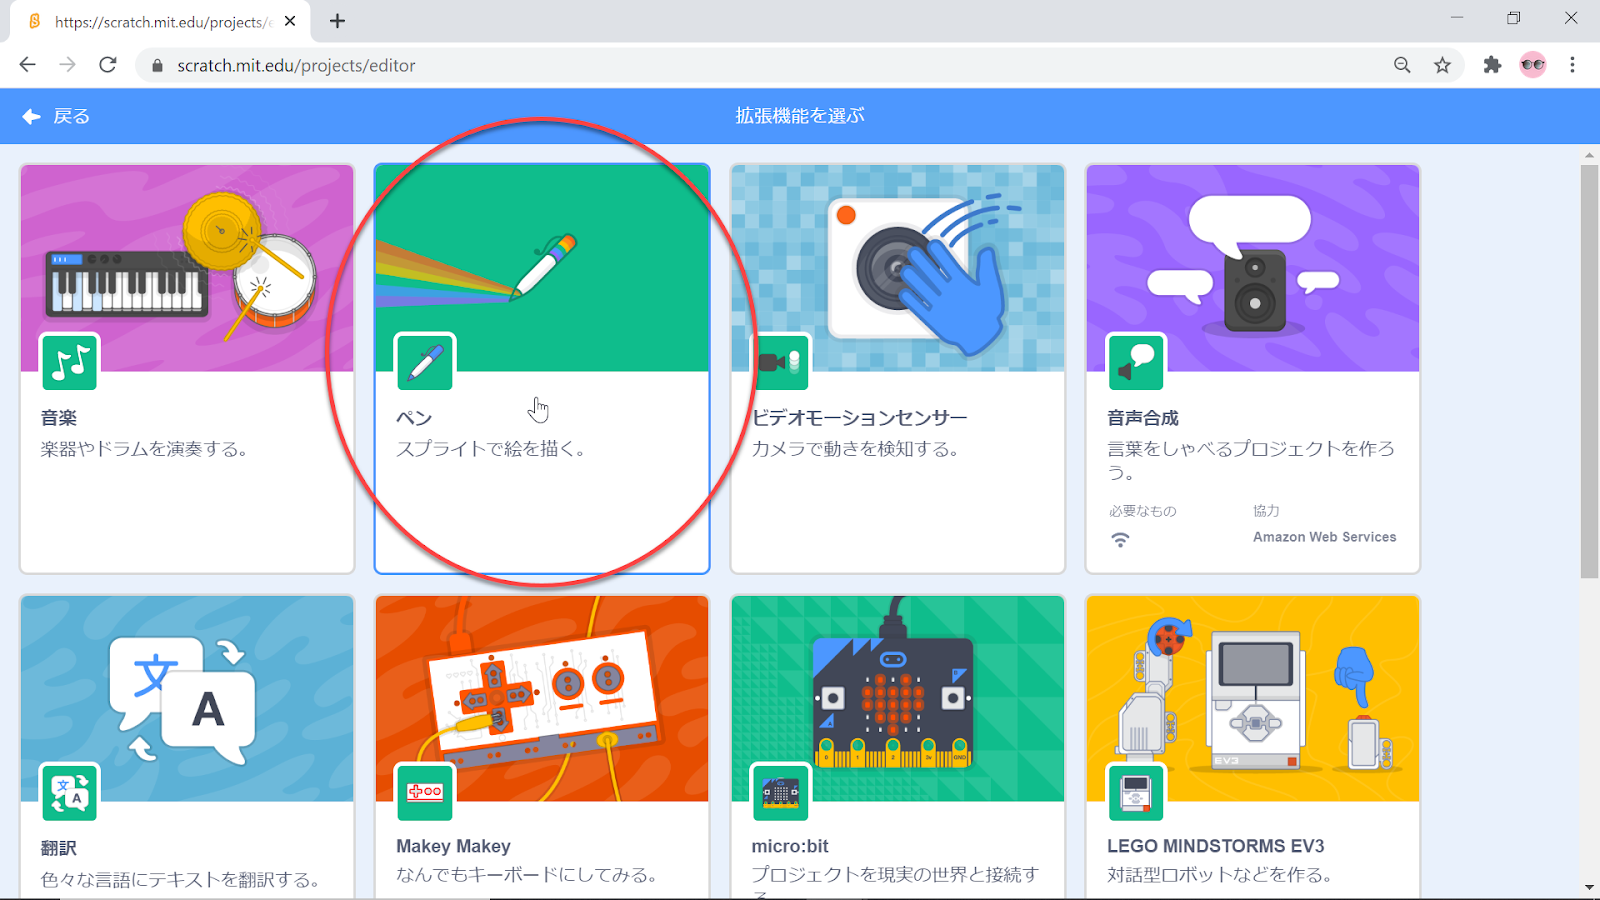This screenshot has width=1600, height=900.
Task: Open the 音声合成 speaker artwork
Action: point(1253,268)
